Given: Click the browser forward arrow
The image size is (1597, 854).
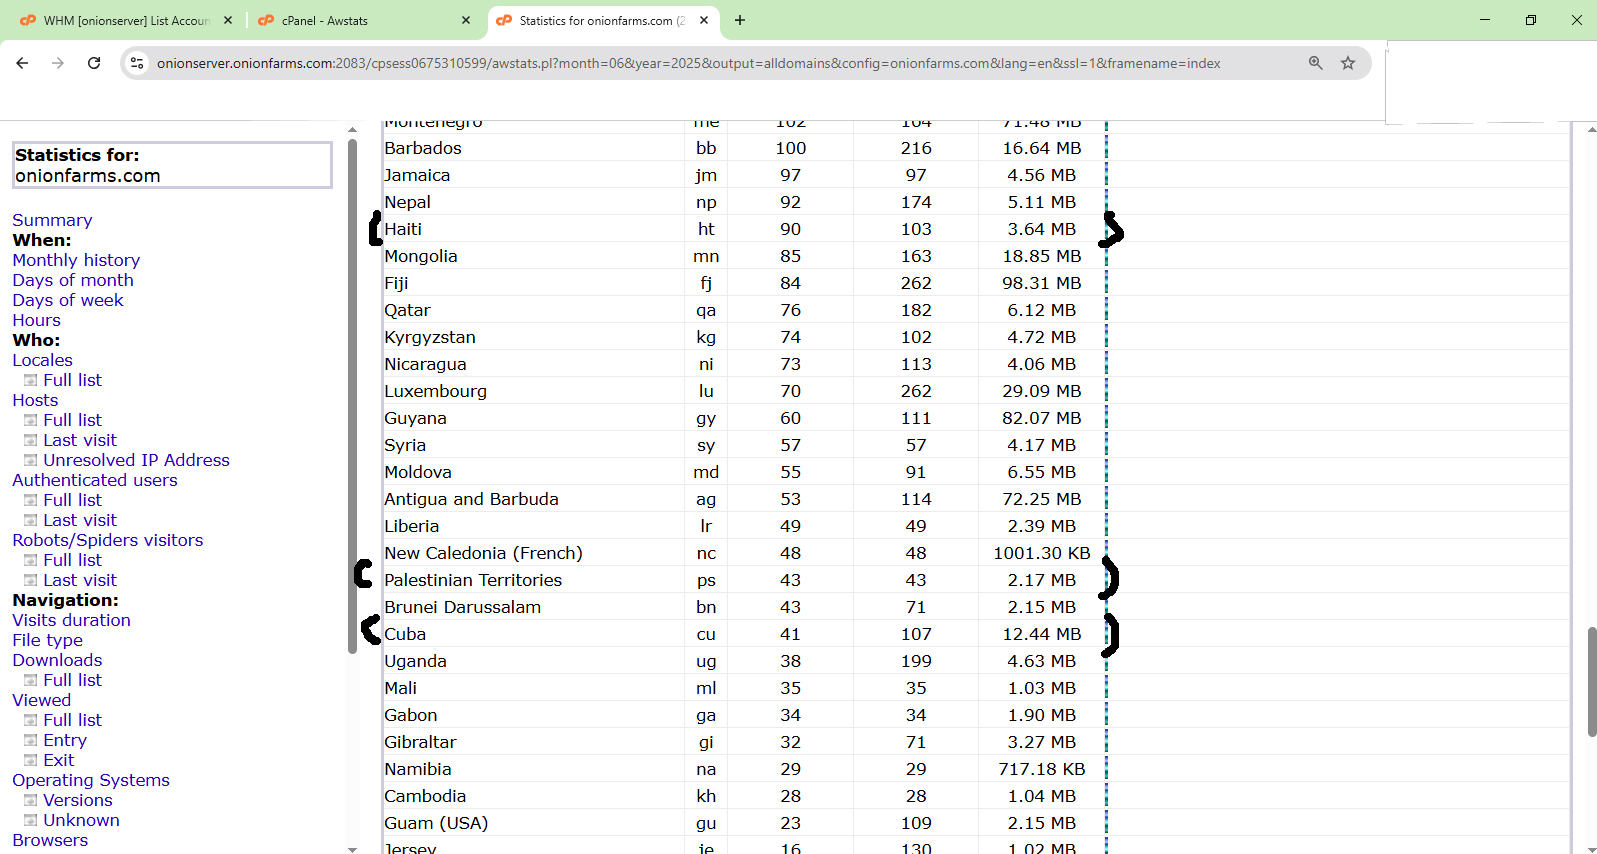Looking at the screenshot, I should point(58,63).
